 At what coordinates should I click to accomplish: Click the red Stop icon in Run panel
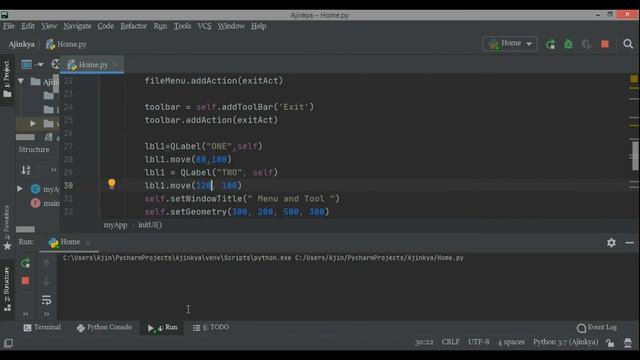tap(25, 281)
